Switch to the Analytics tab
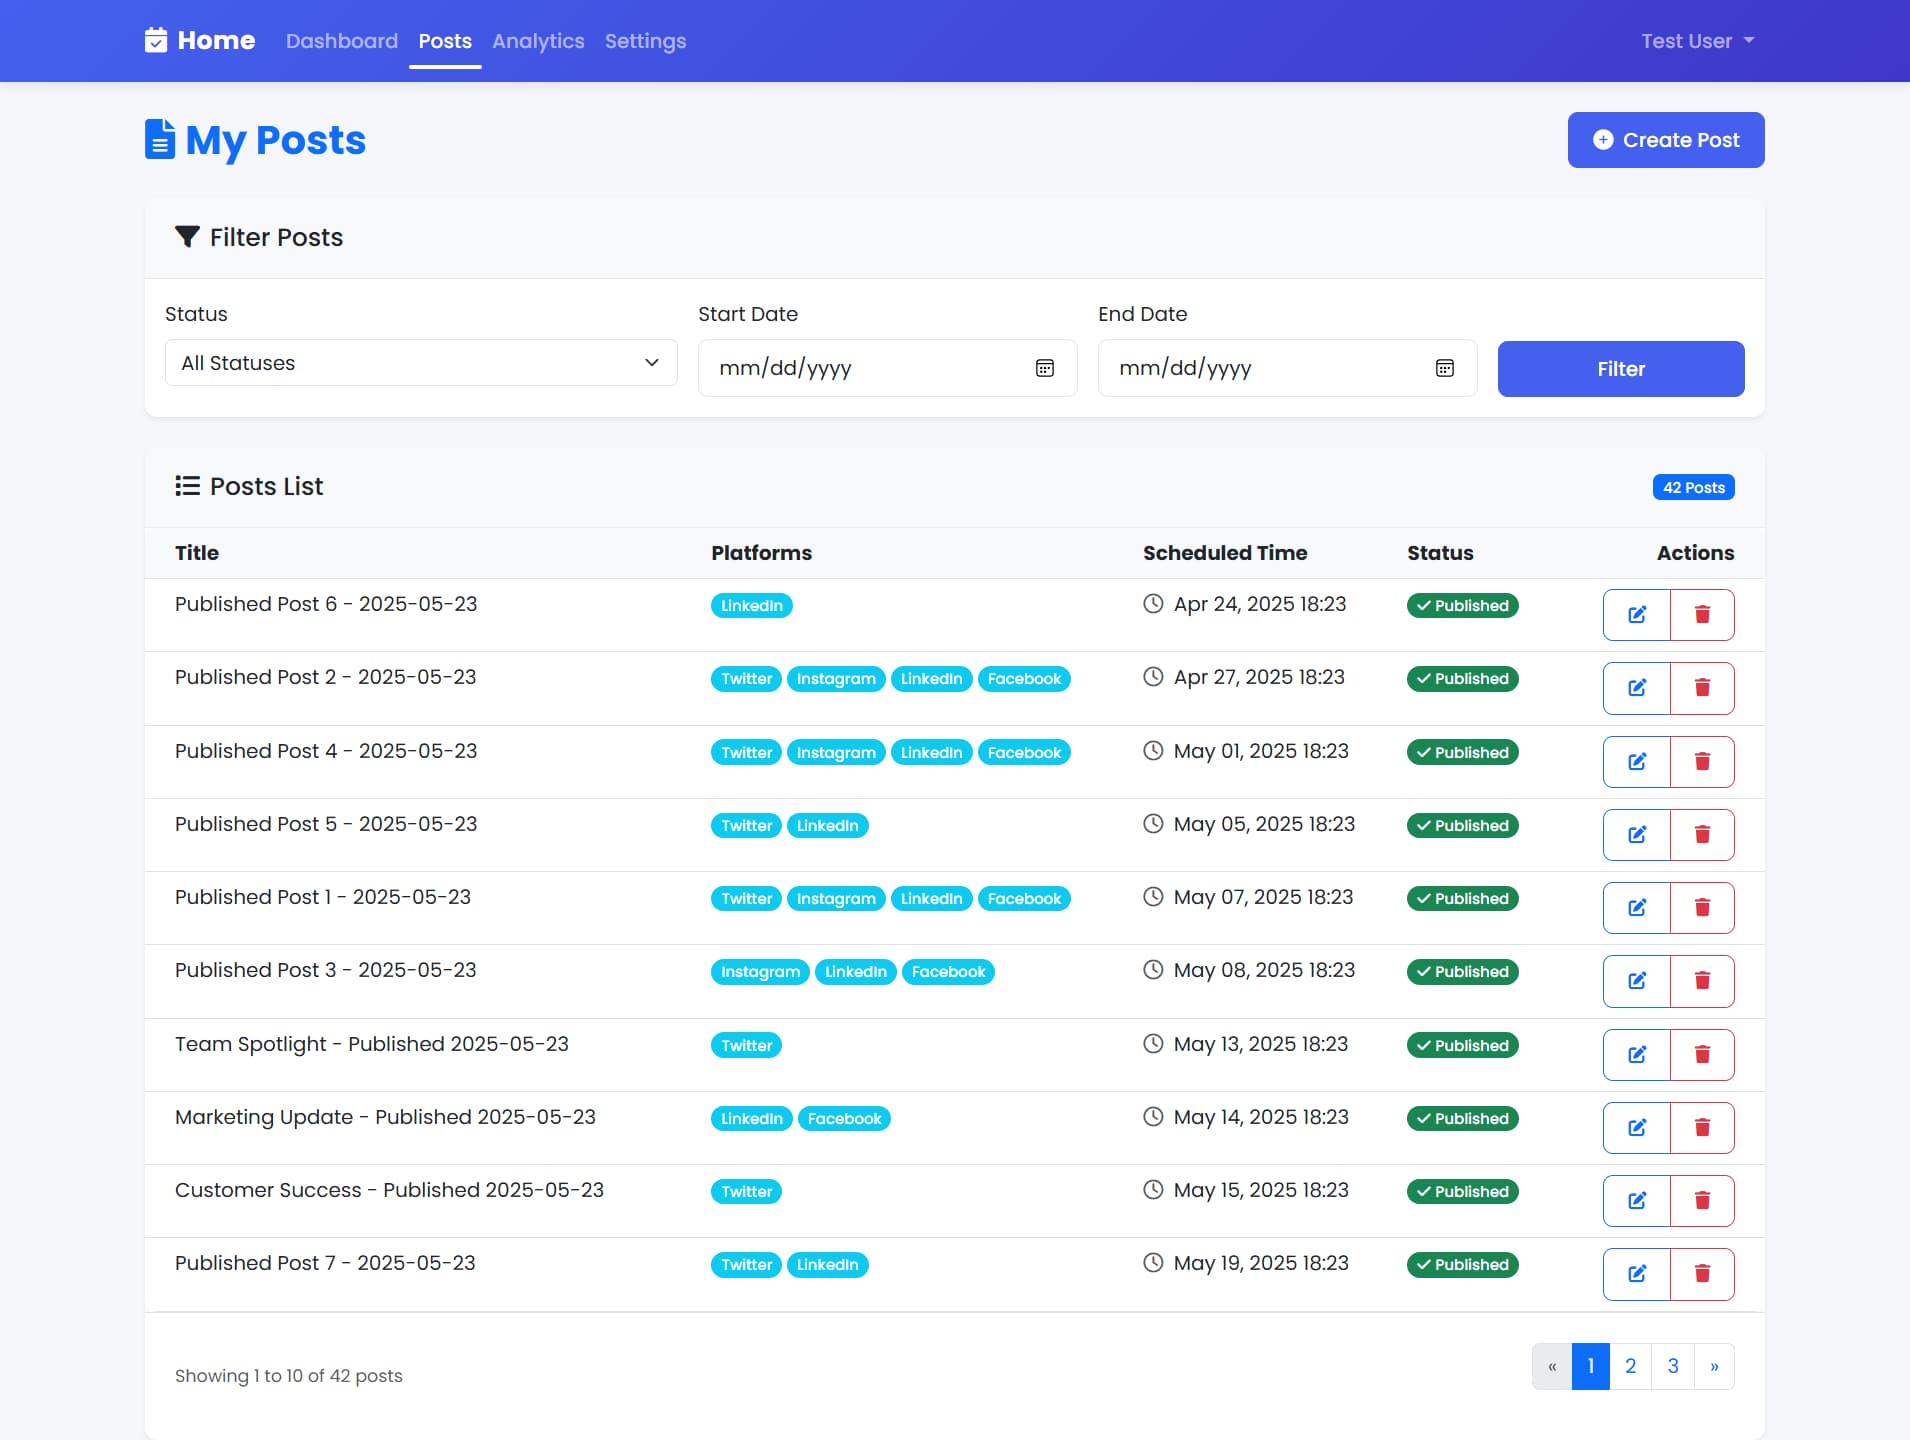The height and width of the screenshot is (1440, 1910). coord(538,41)
